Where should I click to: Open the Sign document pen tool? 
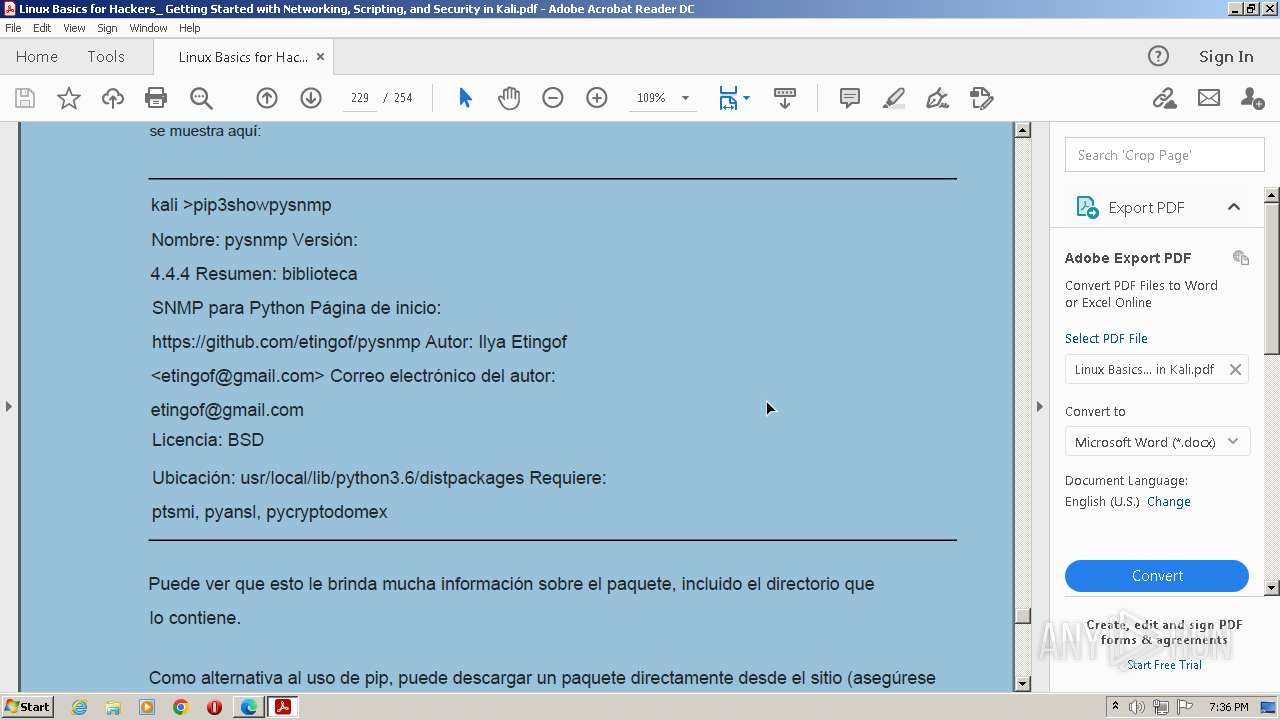(937, 98)
